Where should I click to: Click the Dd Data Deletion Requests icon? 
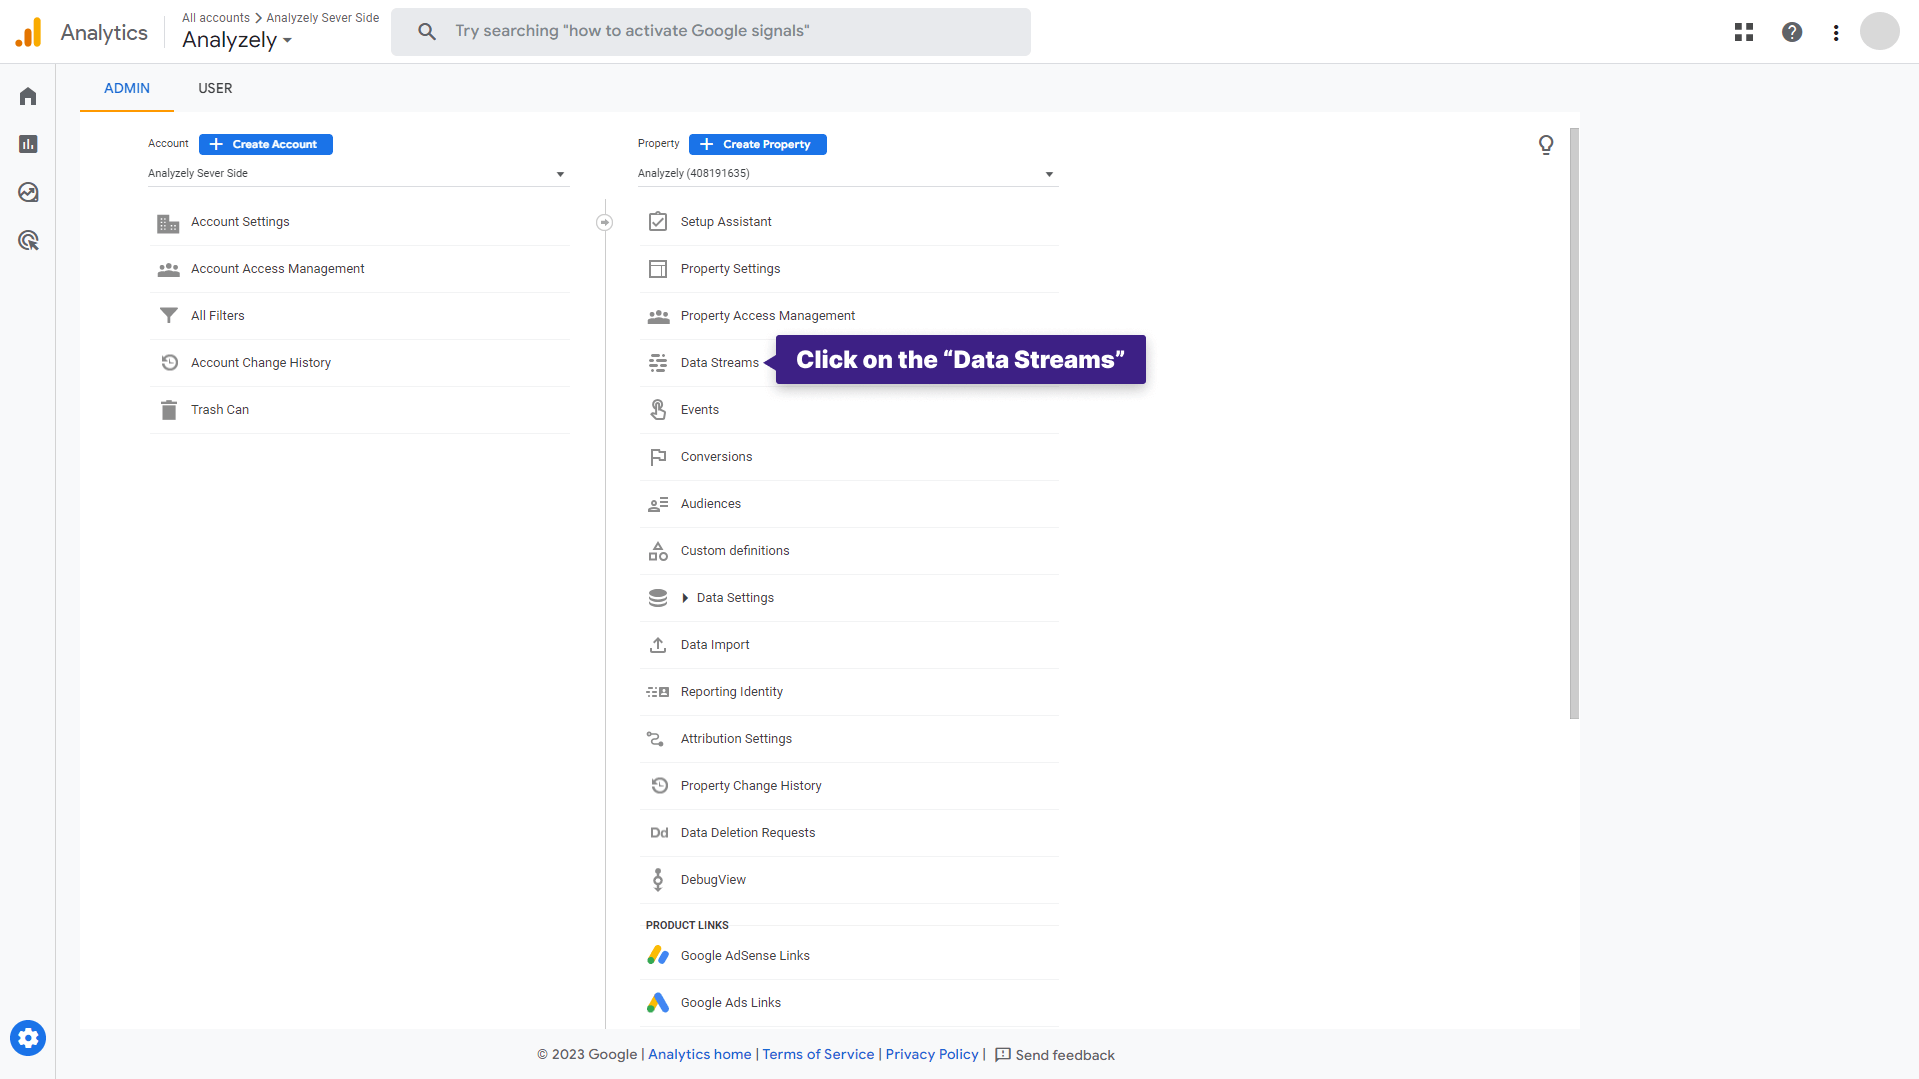tap(659, 833)
